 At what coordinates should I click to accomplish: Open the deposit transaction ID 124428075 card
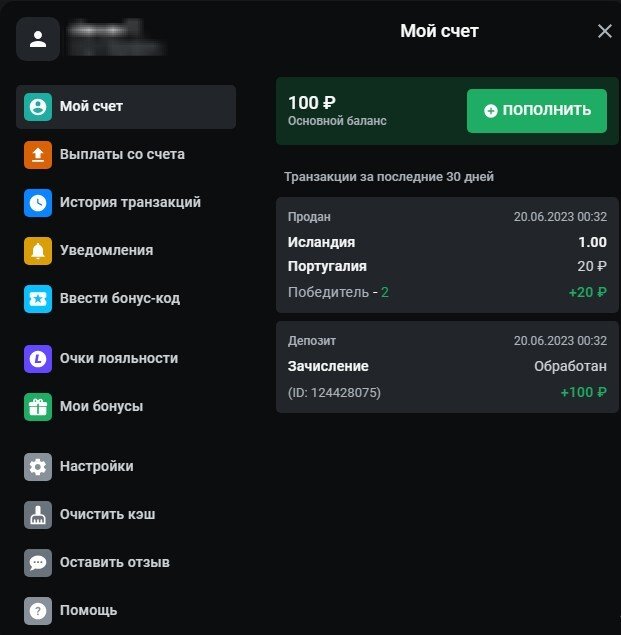pyautogui.click(x=446, y=366)
